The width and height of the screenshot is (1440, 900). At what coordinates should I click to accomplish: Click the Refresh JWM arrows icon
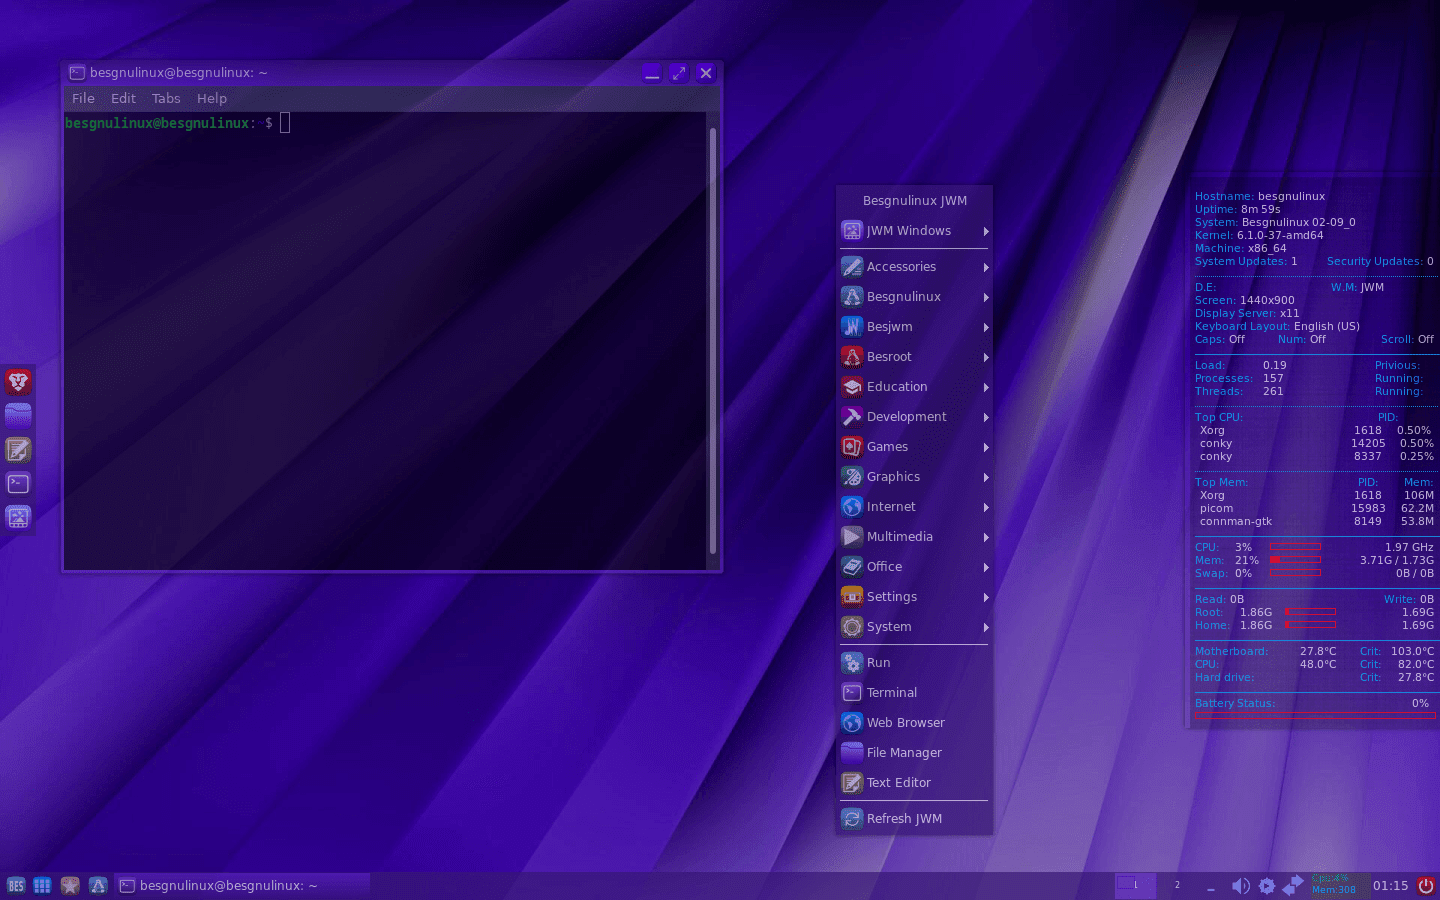pos(852,818)
